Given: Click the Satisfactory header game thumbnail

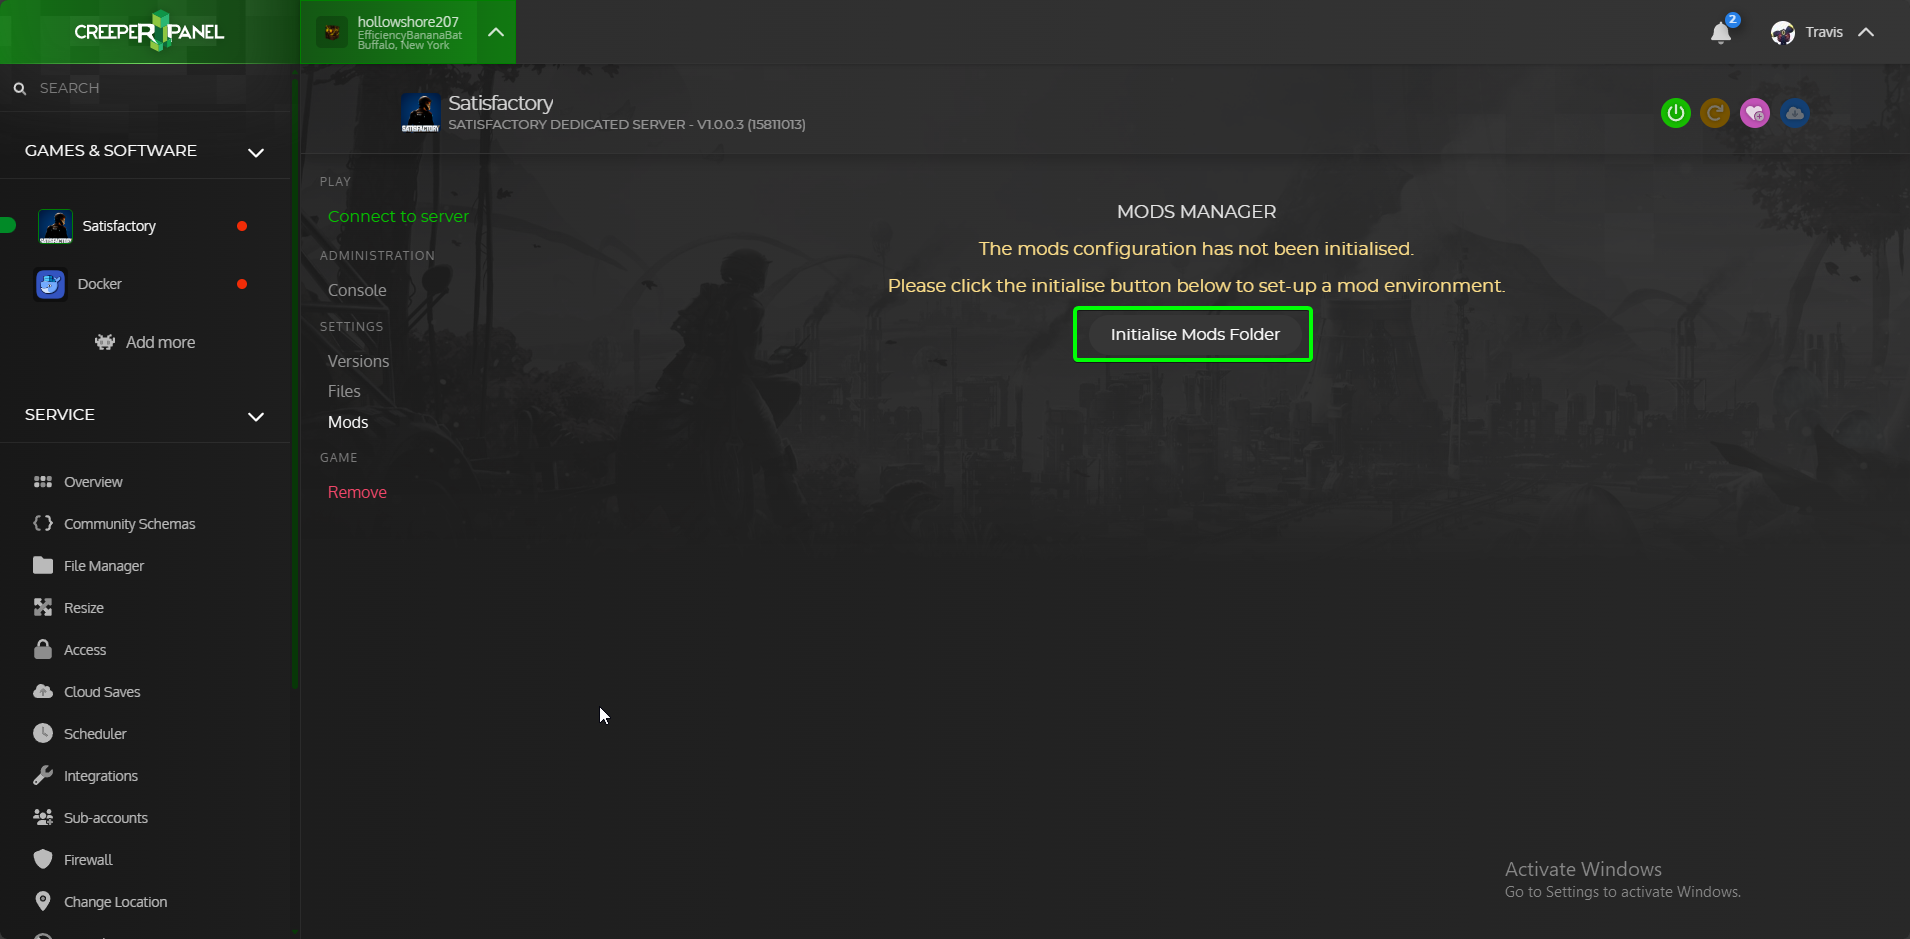Looking at the screenshot, I should pyautogui.click(x=421, y=113).
